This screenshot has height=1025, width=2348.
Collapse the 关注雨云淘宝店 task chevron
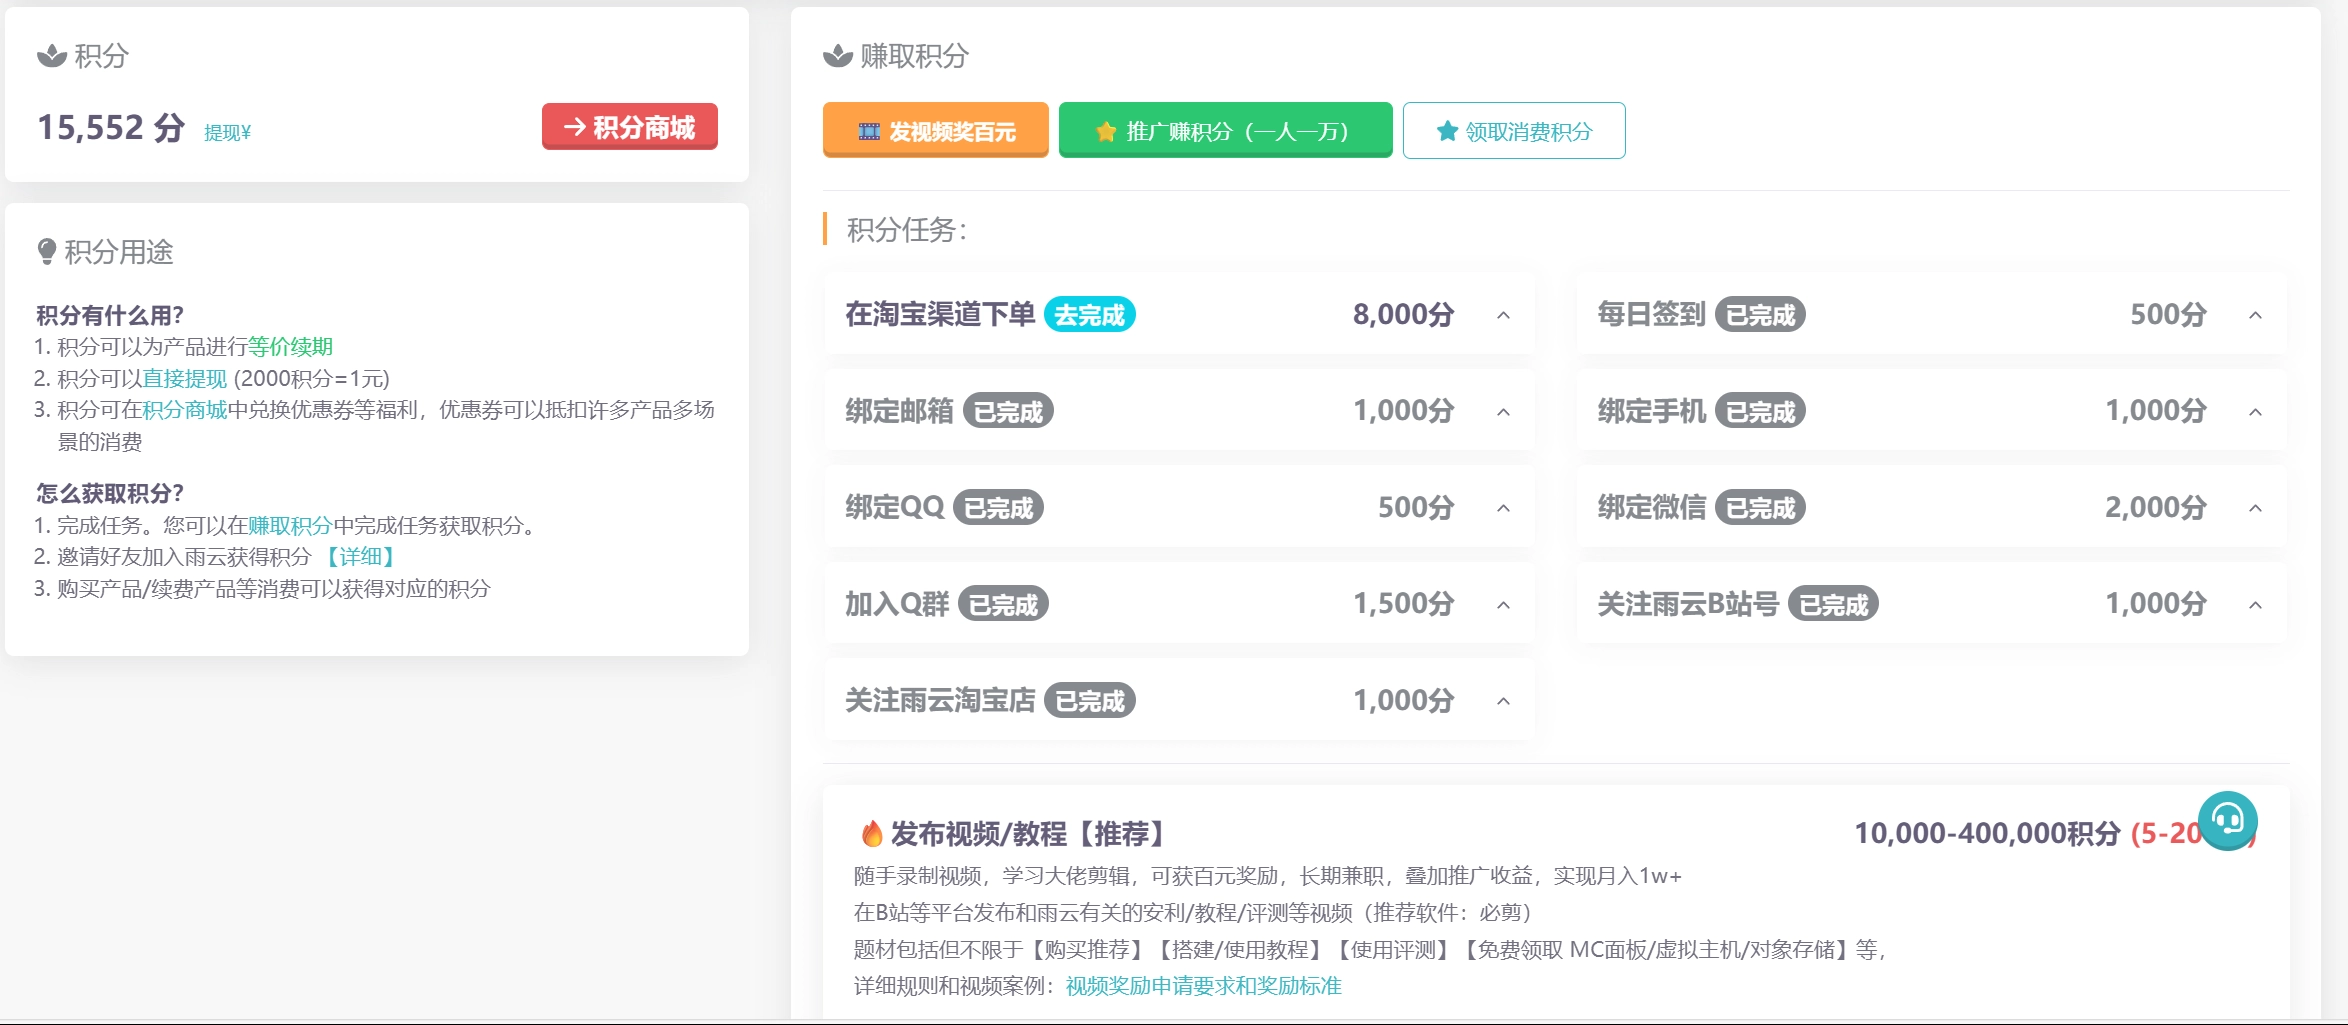tap(1503, 701)
